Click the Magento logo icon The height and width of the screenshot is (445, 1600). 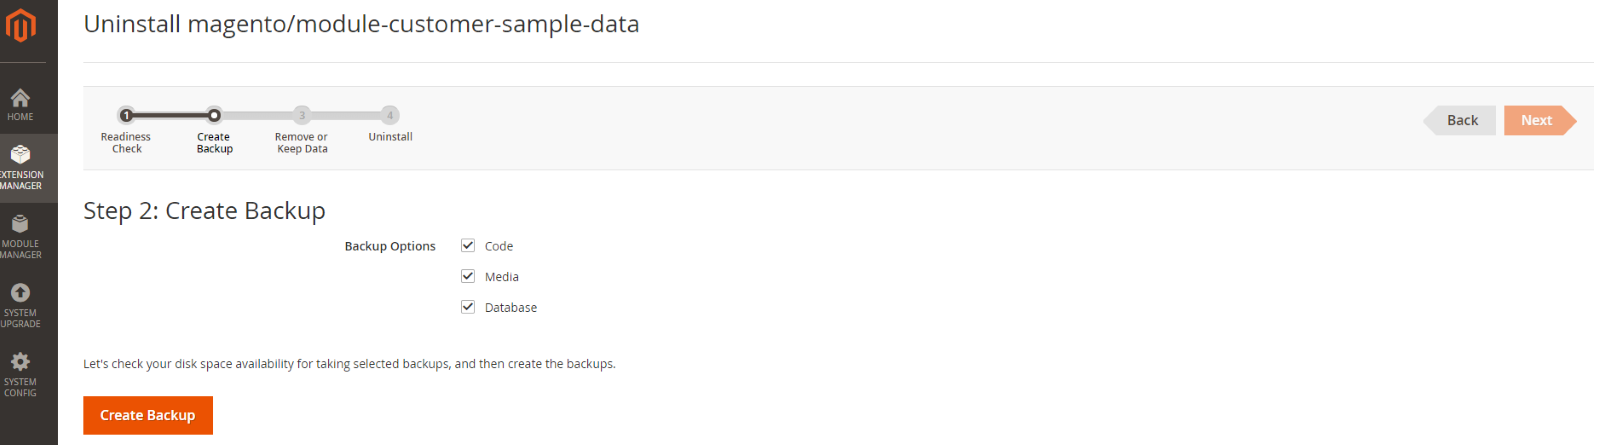coord(20,25)
